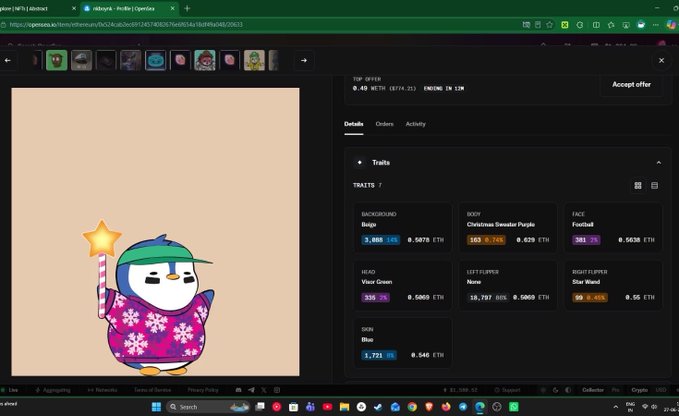
Task: Open a new browser tab
Action: (x=187, y=8)
